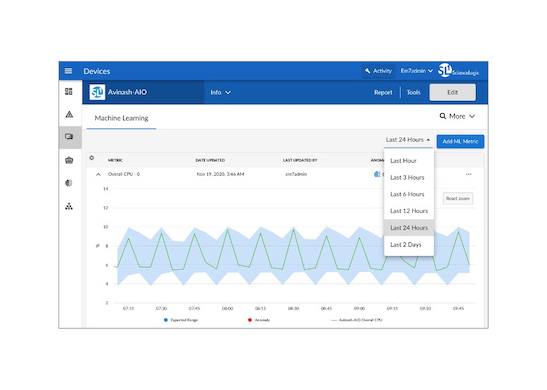Open the Tools link
Screen dimensions: 547x390
point(413,92)
